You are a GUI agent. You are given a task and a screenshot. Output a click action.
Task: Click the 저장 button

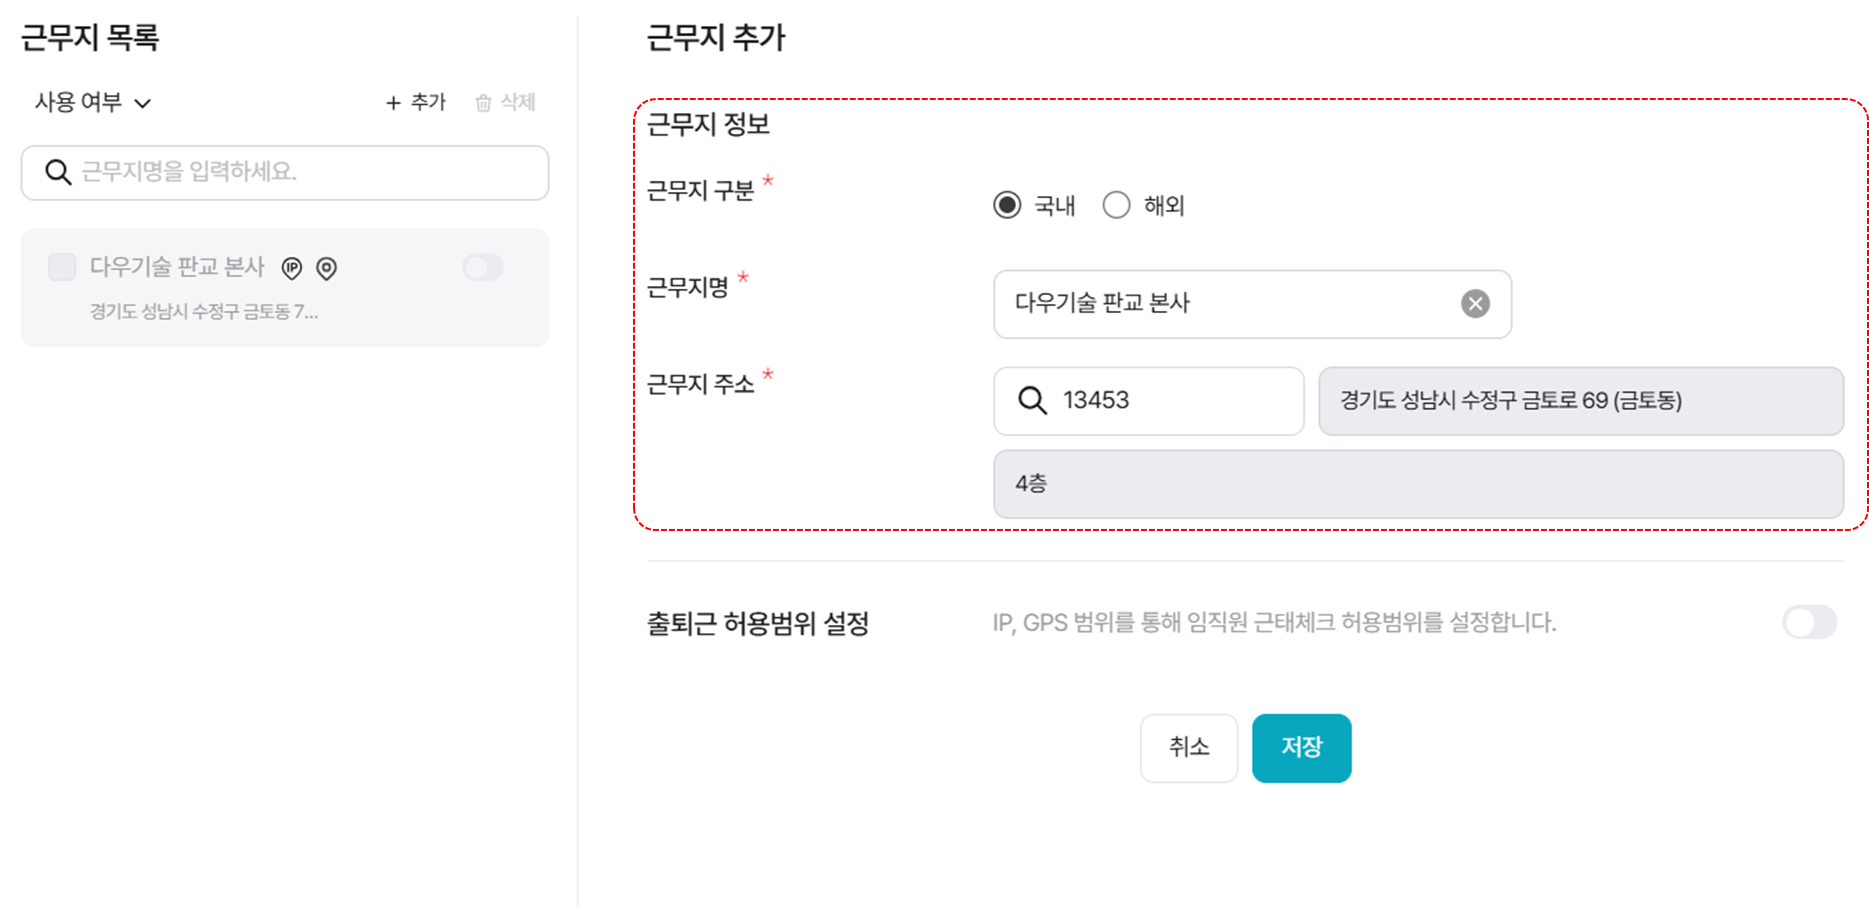click(x=1301, y=748)
